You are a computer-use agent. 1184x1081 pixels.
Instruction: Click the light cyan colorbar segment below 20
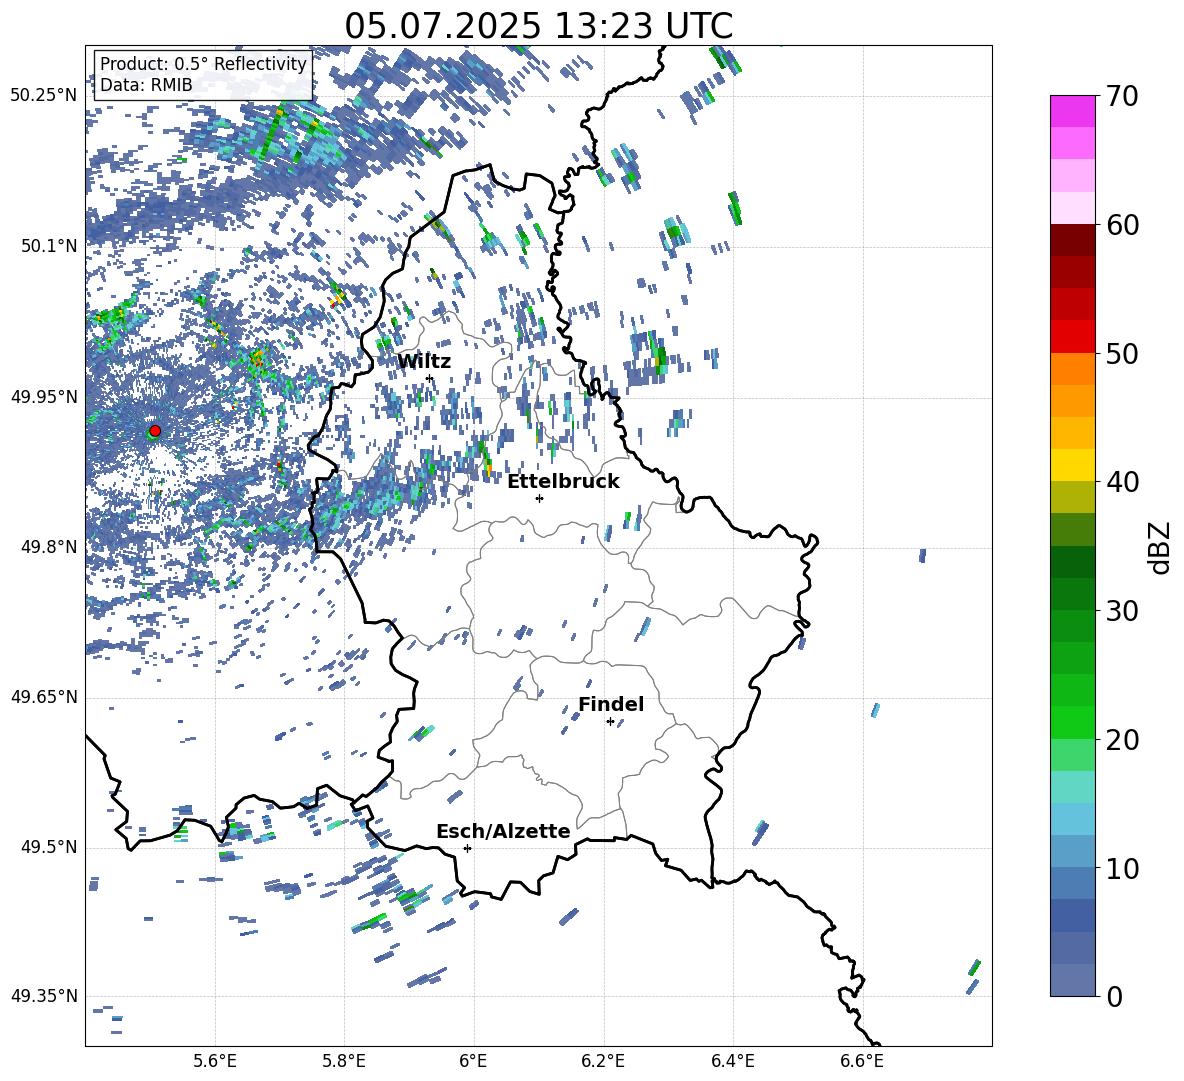click(x=1073, y=787)
